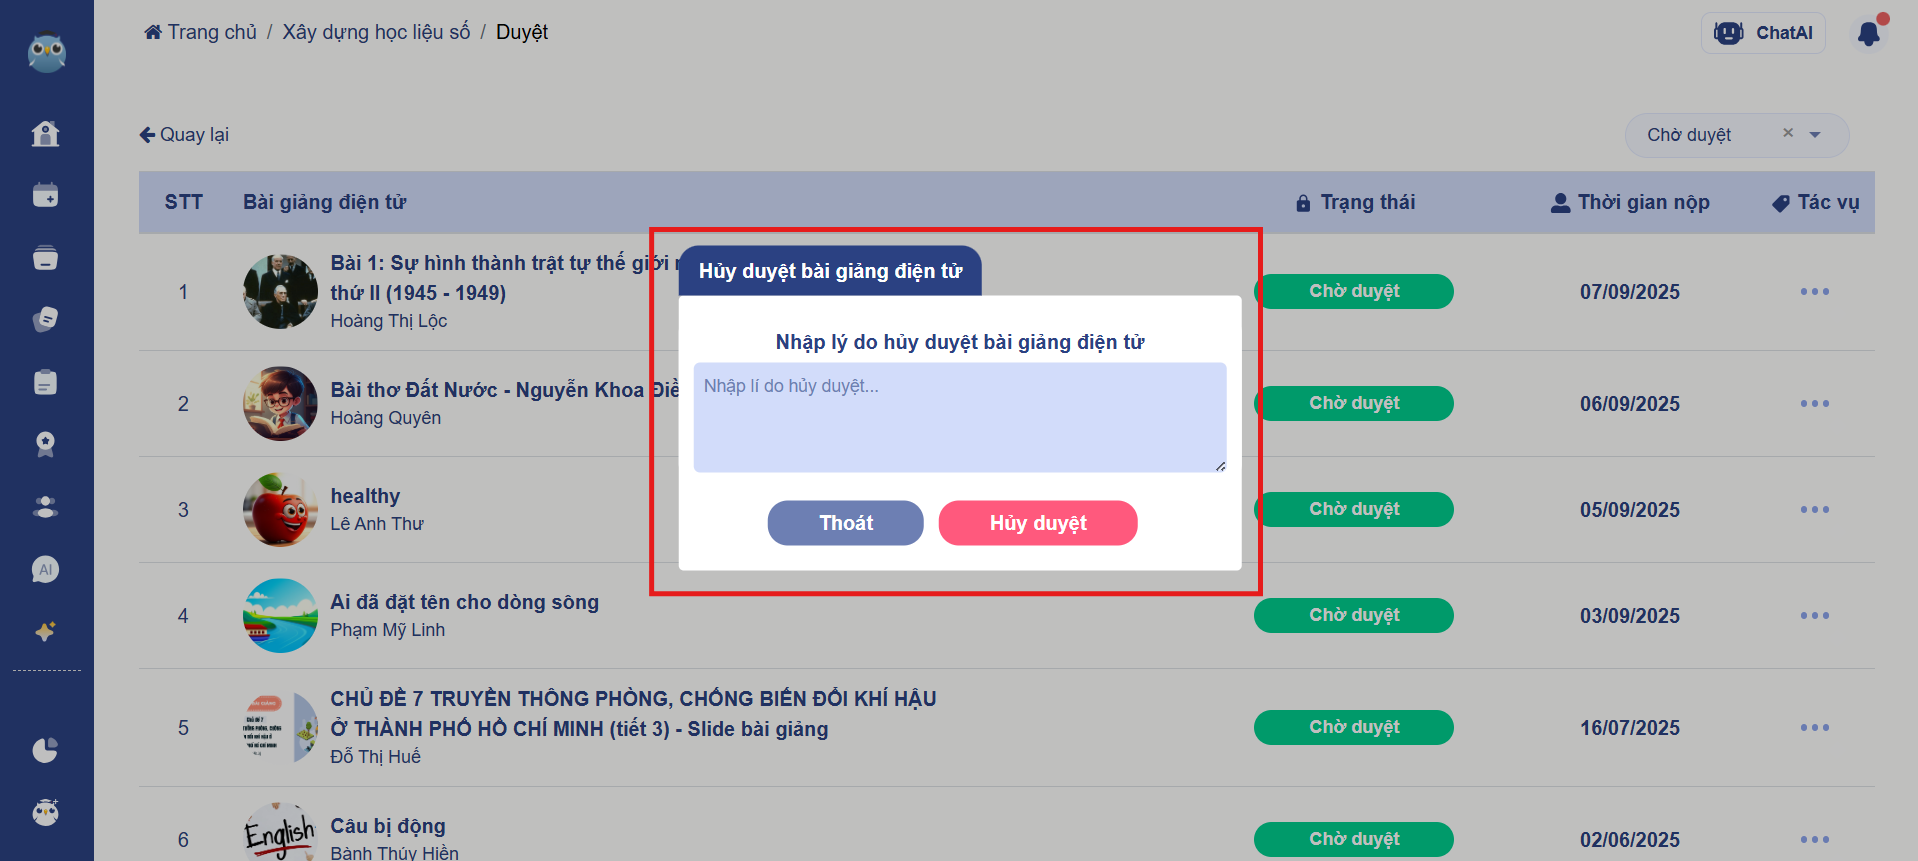Click the Thoát button in the dialog
1918x861 pixels.
click(x=845, y=523)
